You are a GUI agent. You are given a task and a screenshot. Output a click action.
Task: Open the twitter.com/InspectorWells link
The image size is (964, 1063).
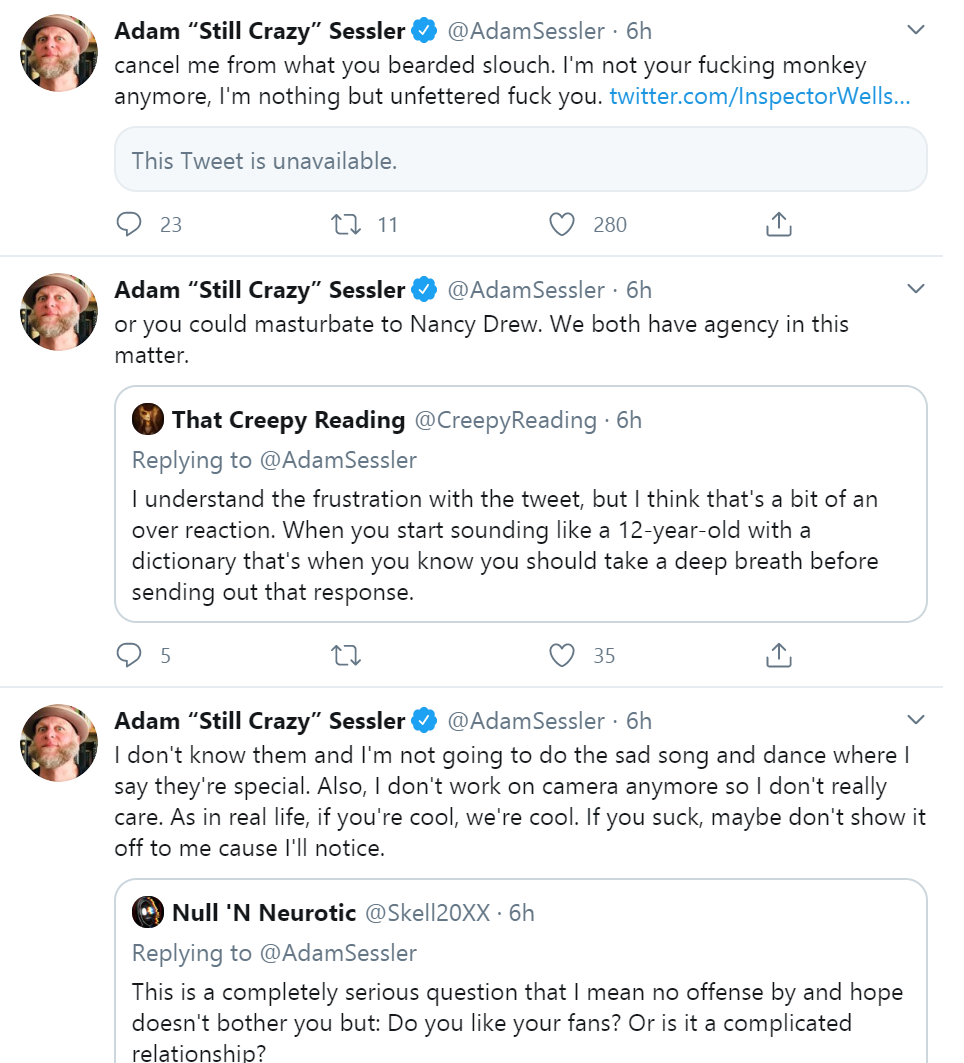[x=759, y=96]
